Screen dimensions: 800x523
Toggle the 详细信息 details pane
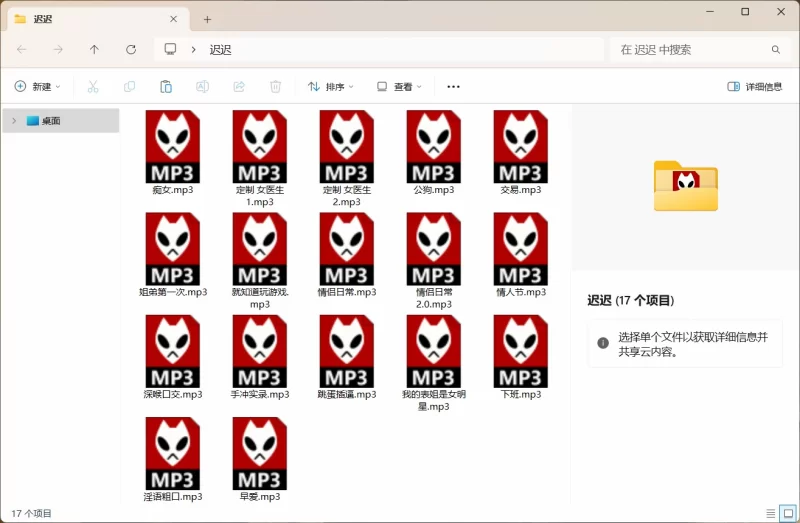[x=755, y=87]
